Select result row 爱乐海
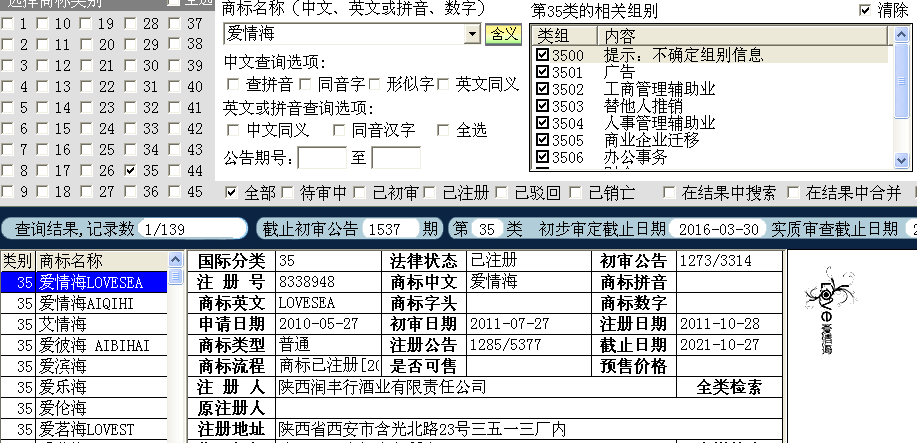 [84, 387]
